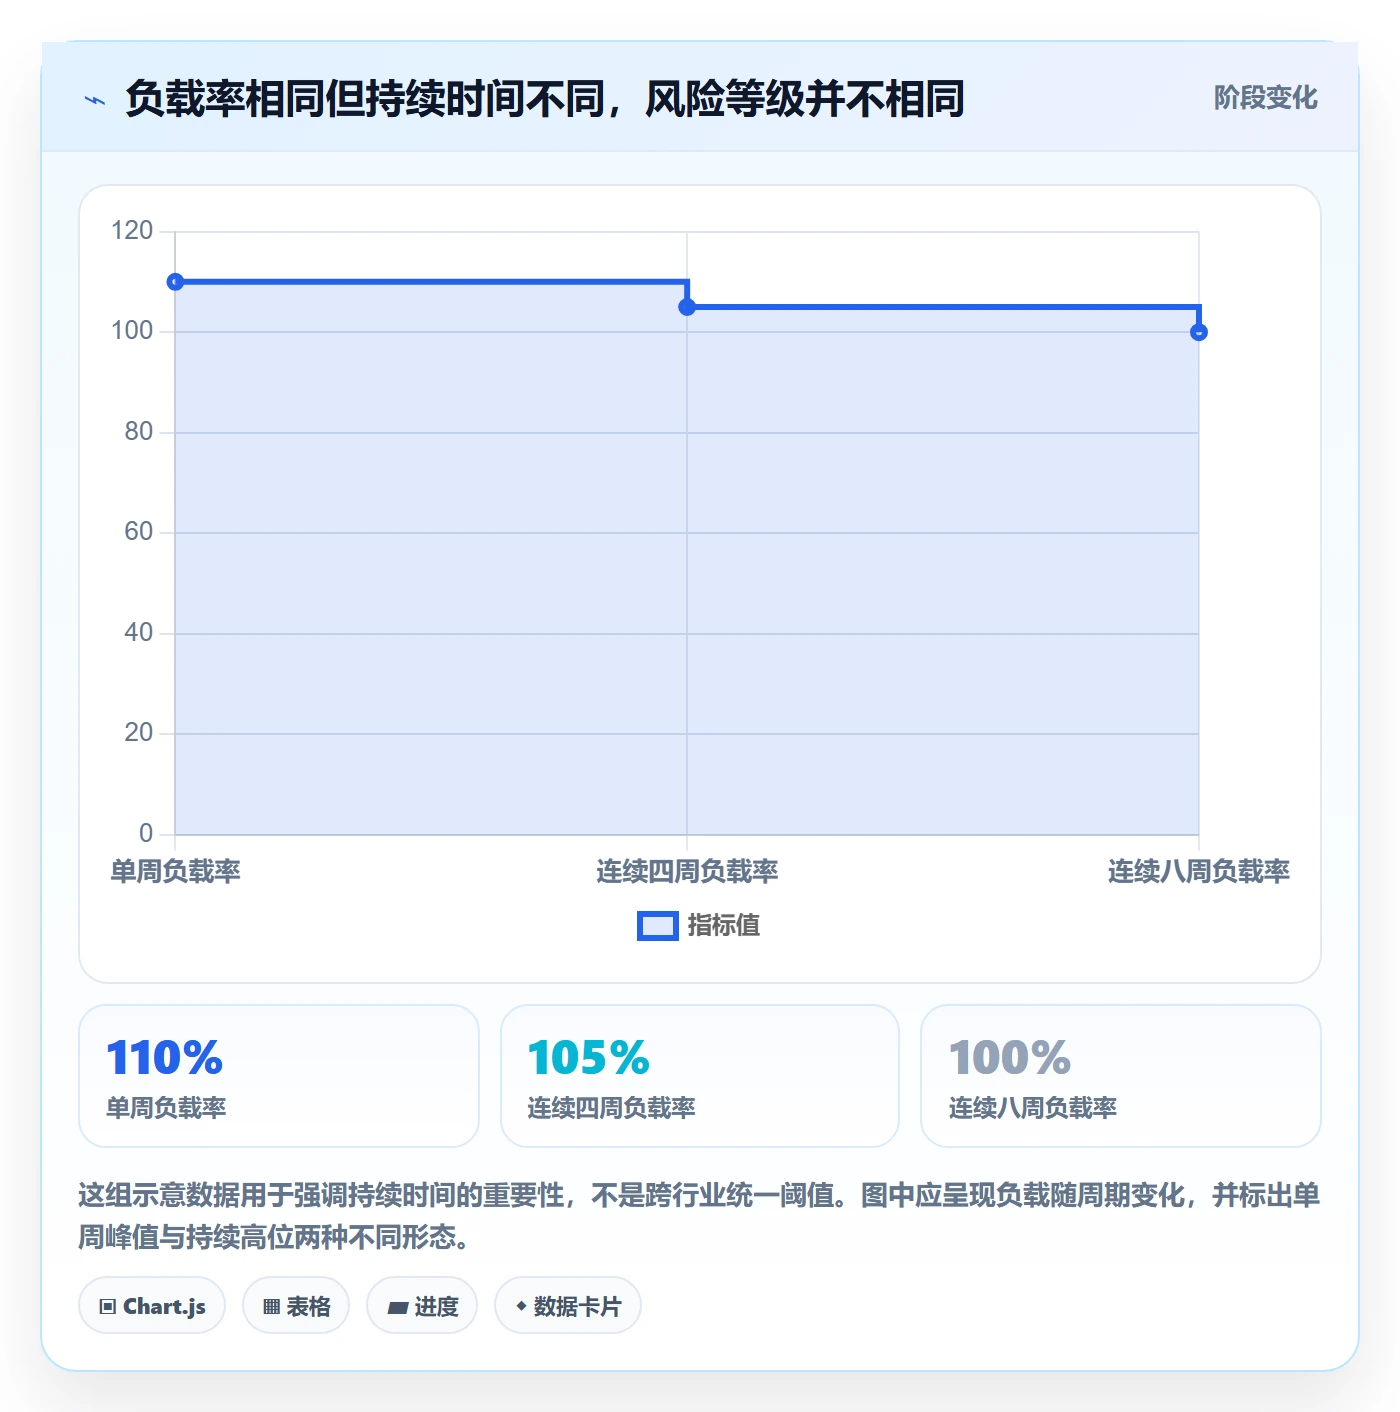
Task: Select the 表格 tag pill
Action: tap(296, 1305)
